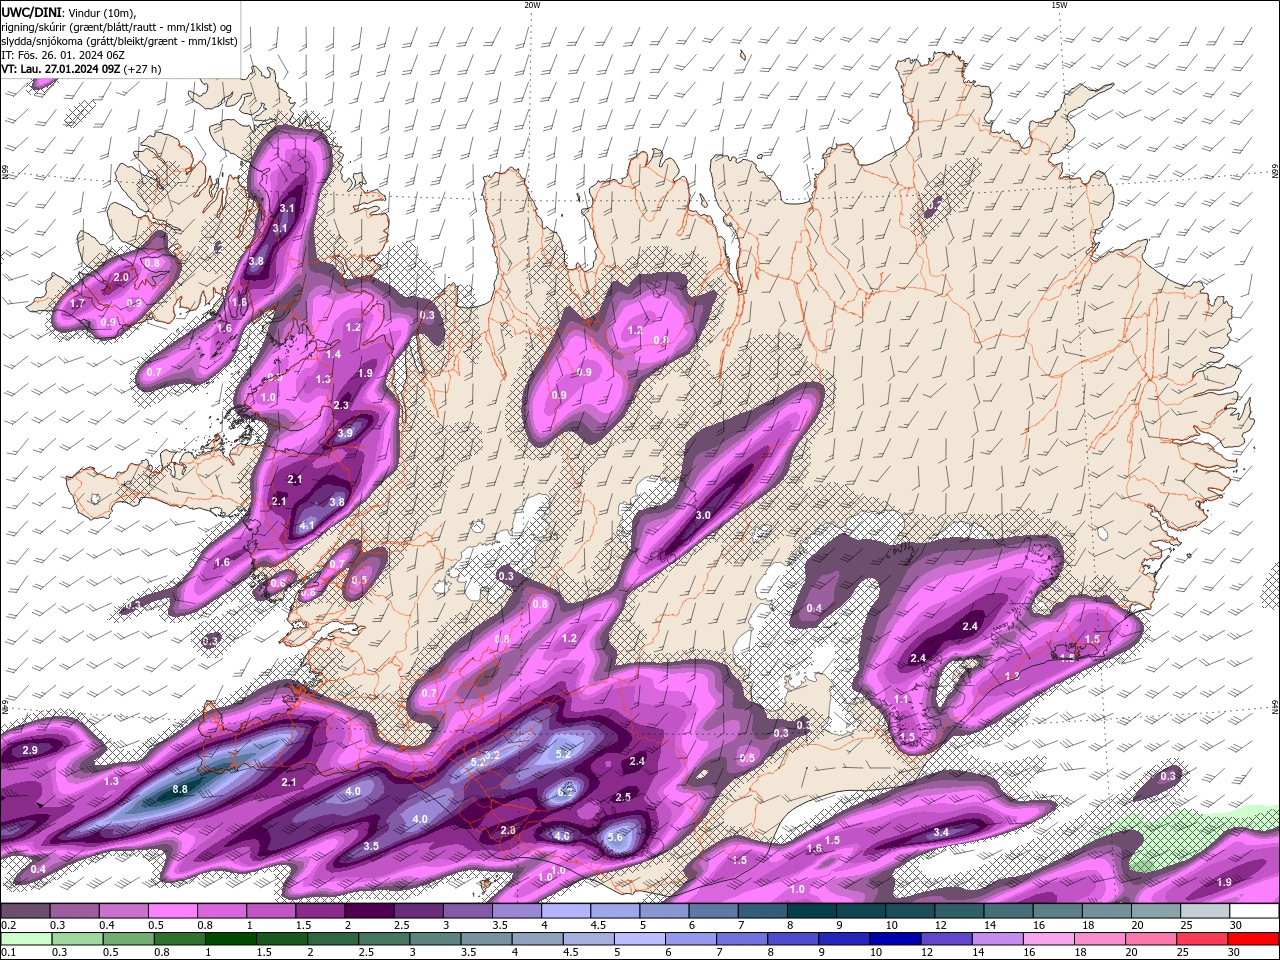The height and width of the screenshot is (960, 1280).
Task: Click the bright pink swatch above 0.5 in upper legend
Action: pos(172,911)
